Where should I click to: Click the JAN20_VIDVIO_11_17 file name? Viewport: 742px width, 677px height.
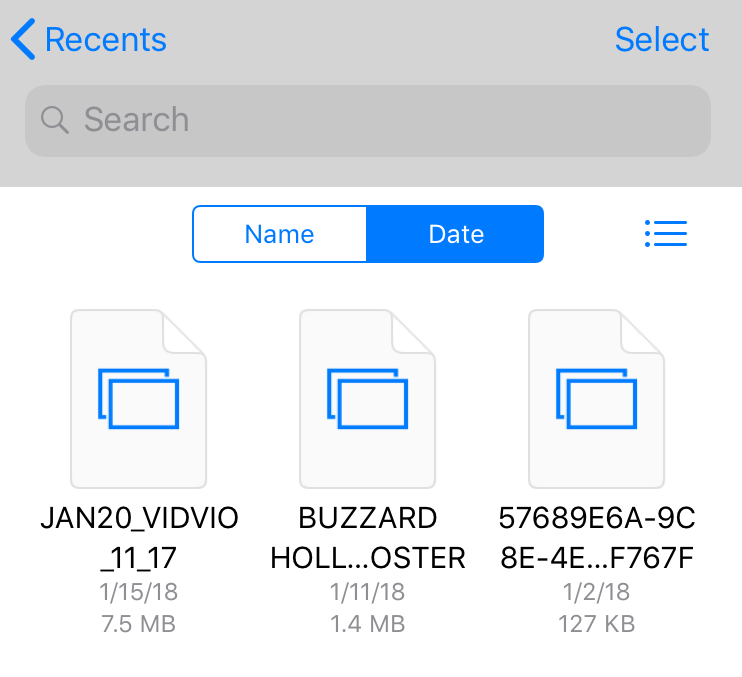pos(139,538)
